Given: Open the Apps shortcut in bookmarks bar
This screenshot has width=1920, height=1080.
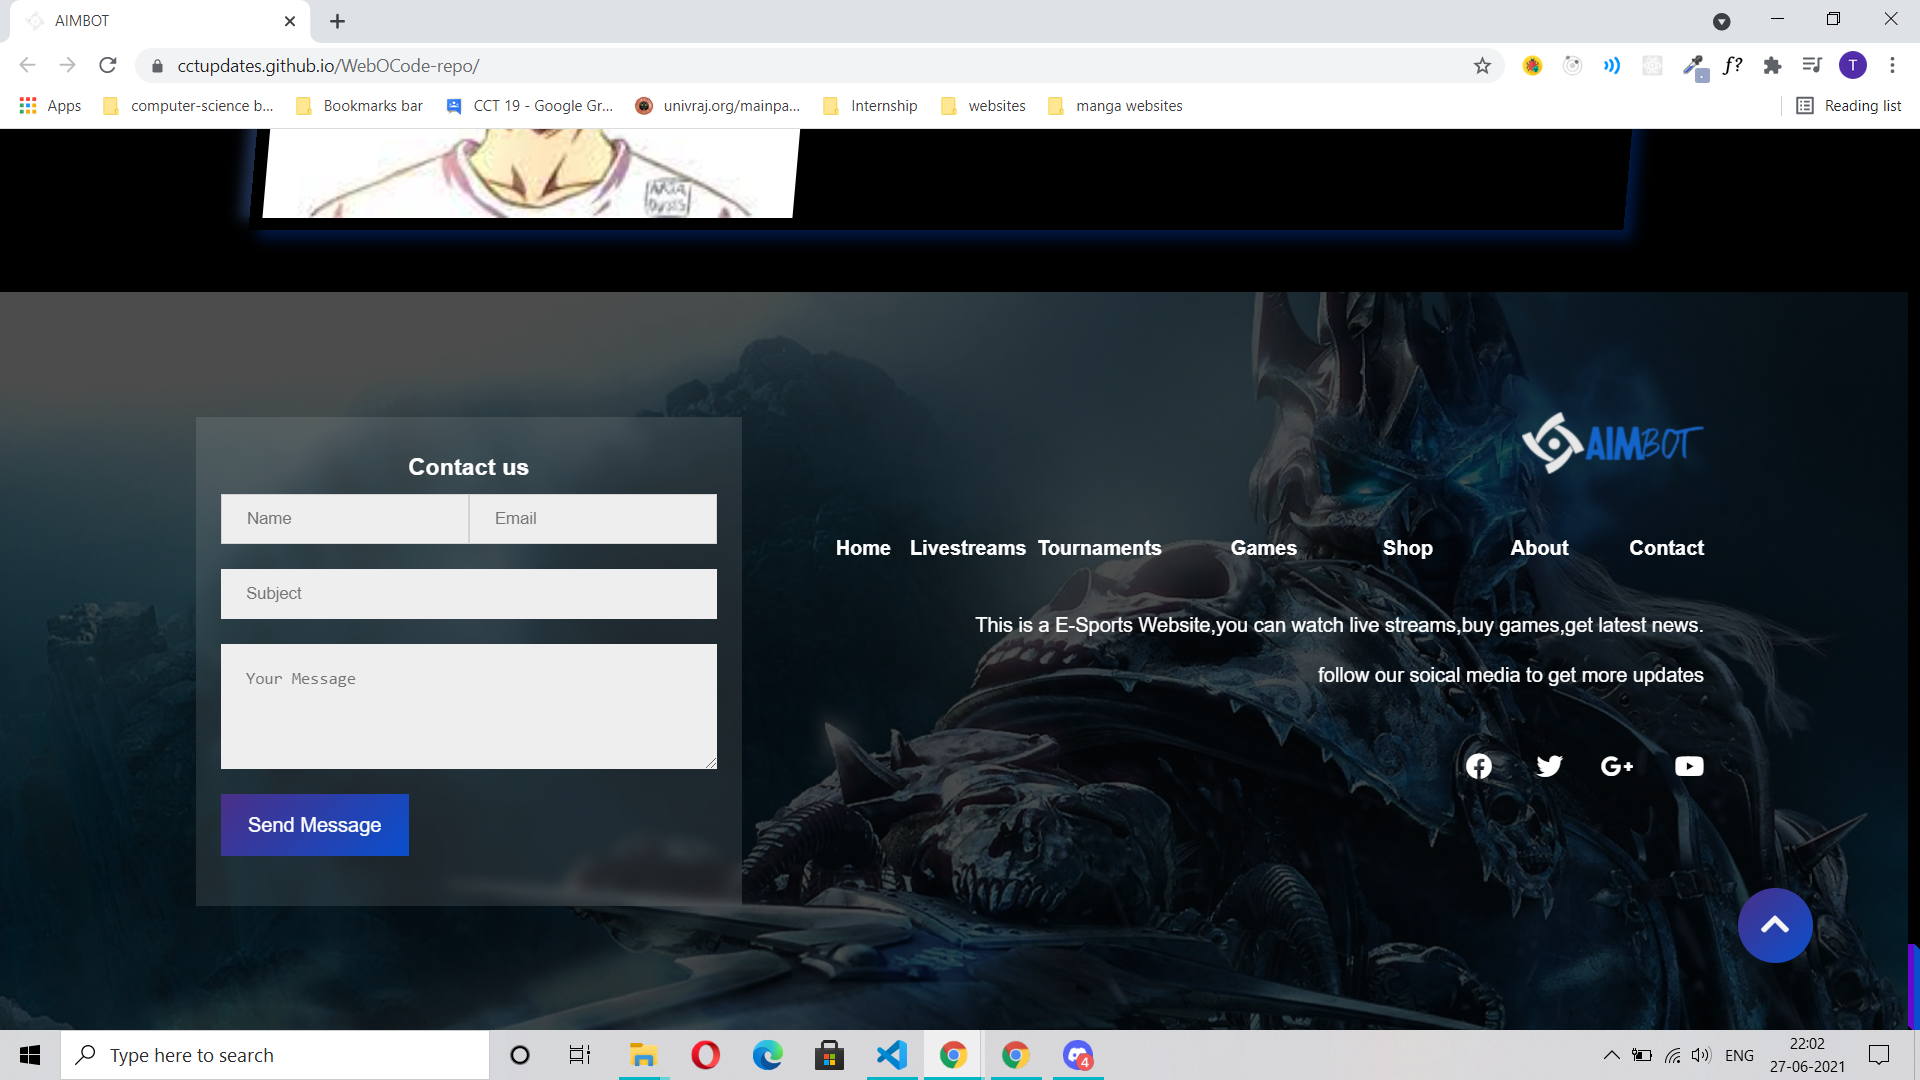Looking at the screenshot, I should click(50, 106).
